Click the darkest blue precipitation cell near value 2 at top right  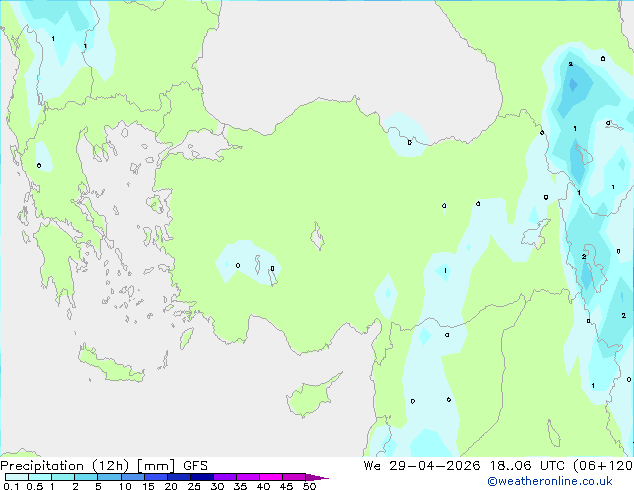point(573,84)
